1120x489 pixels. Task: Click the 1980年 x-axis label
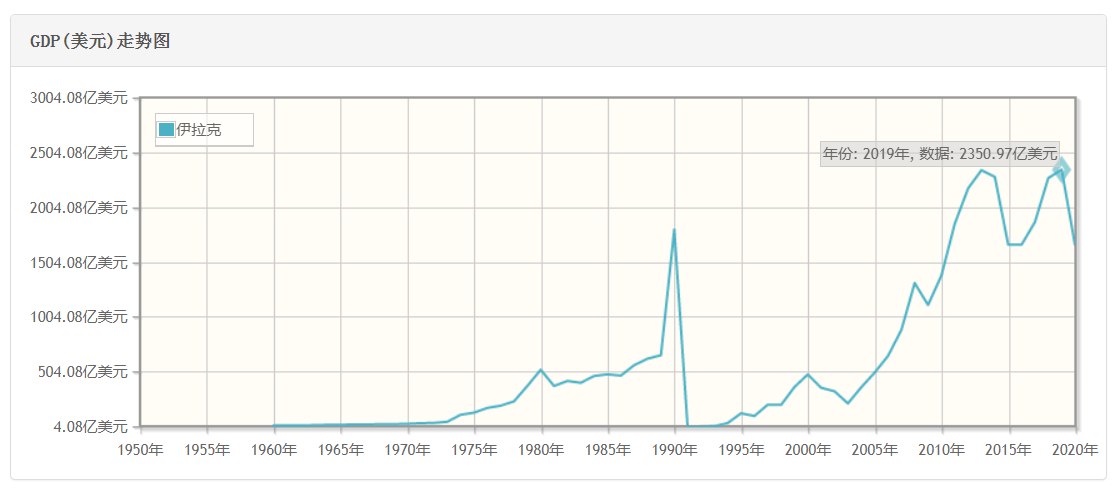point(541,450)
